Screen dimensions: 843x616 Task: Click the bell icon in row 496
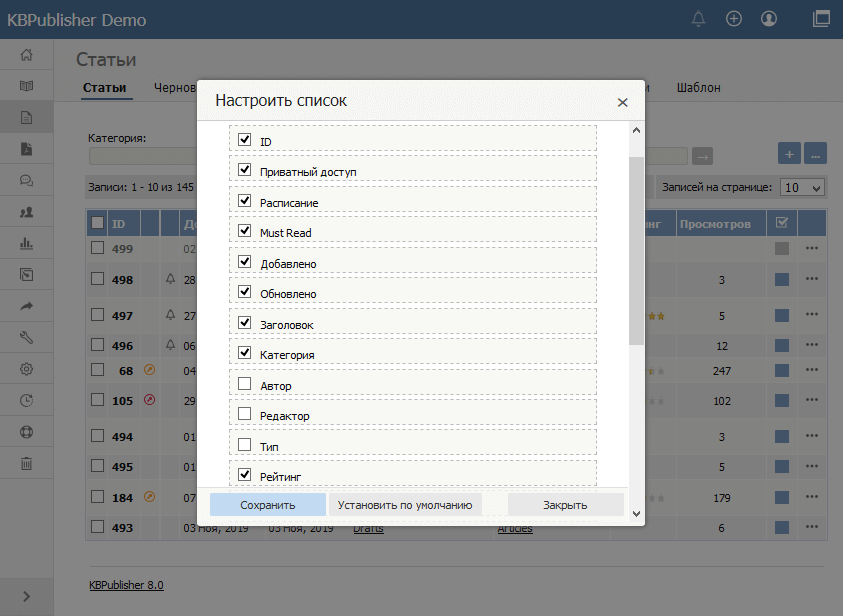coord(170,345)
